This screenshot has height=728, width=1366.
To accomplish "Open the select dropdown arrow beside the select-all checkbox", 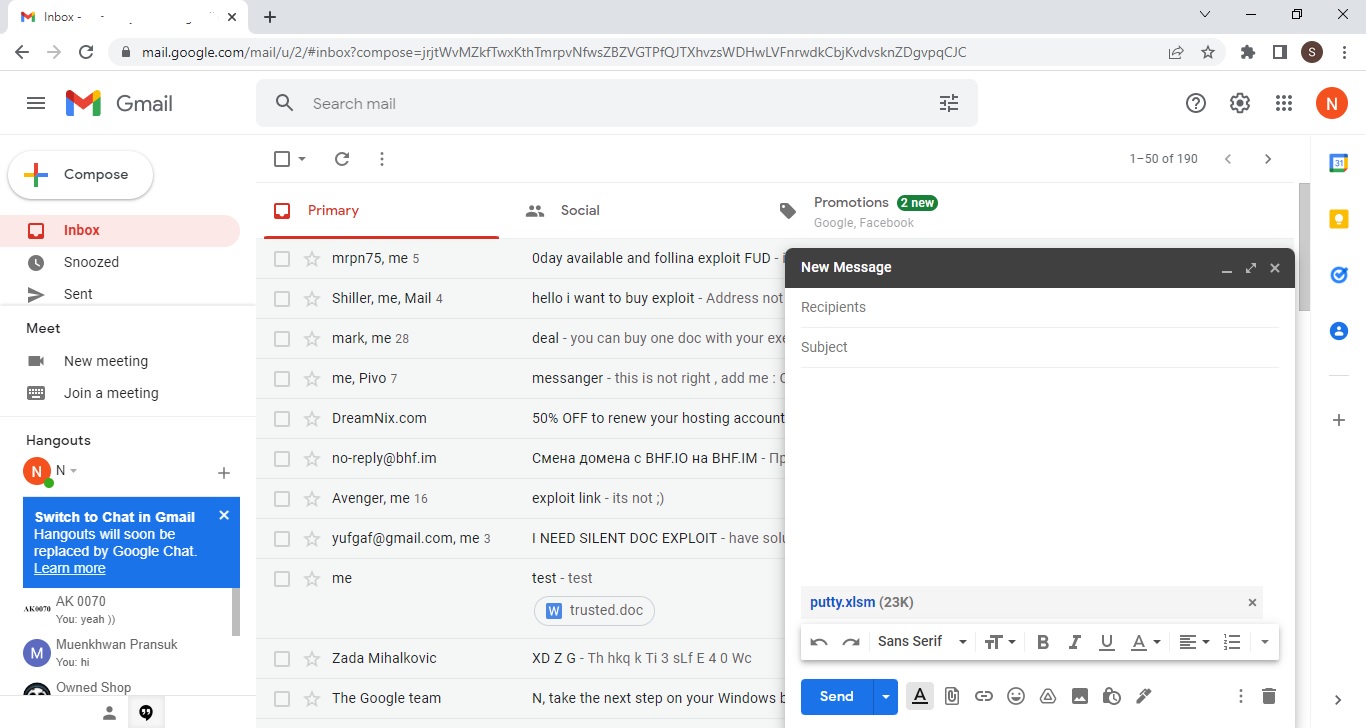I will [302, 159].
